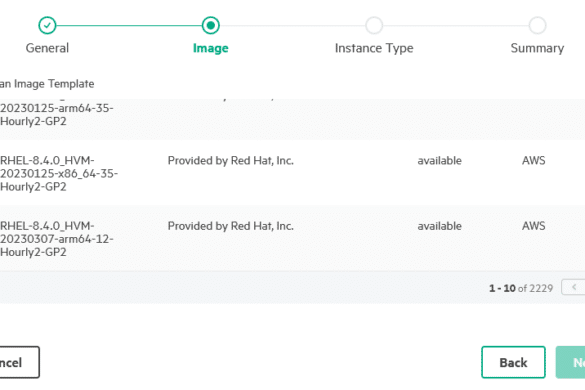The image size is (585, 390).
Task: Click the Summary step circle
Action: tap(538, 25)
